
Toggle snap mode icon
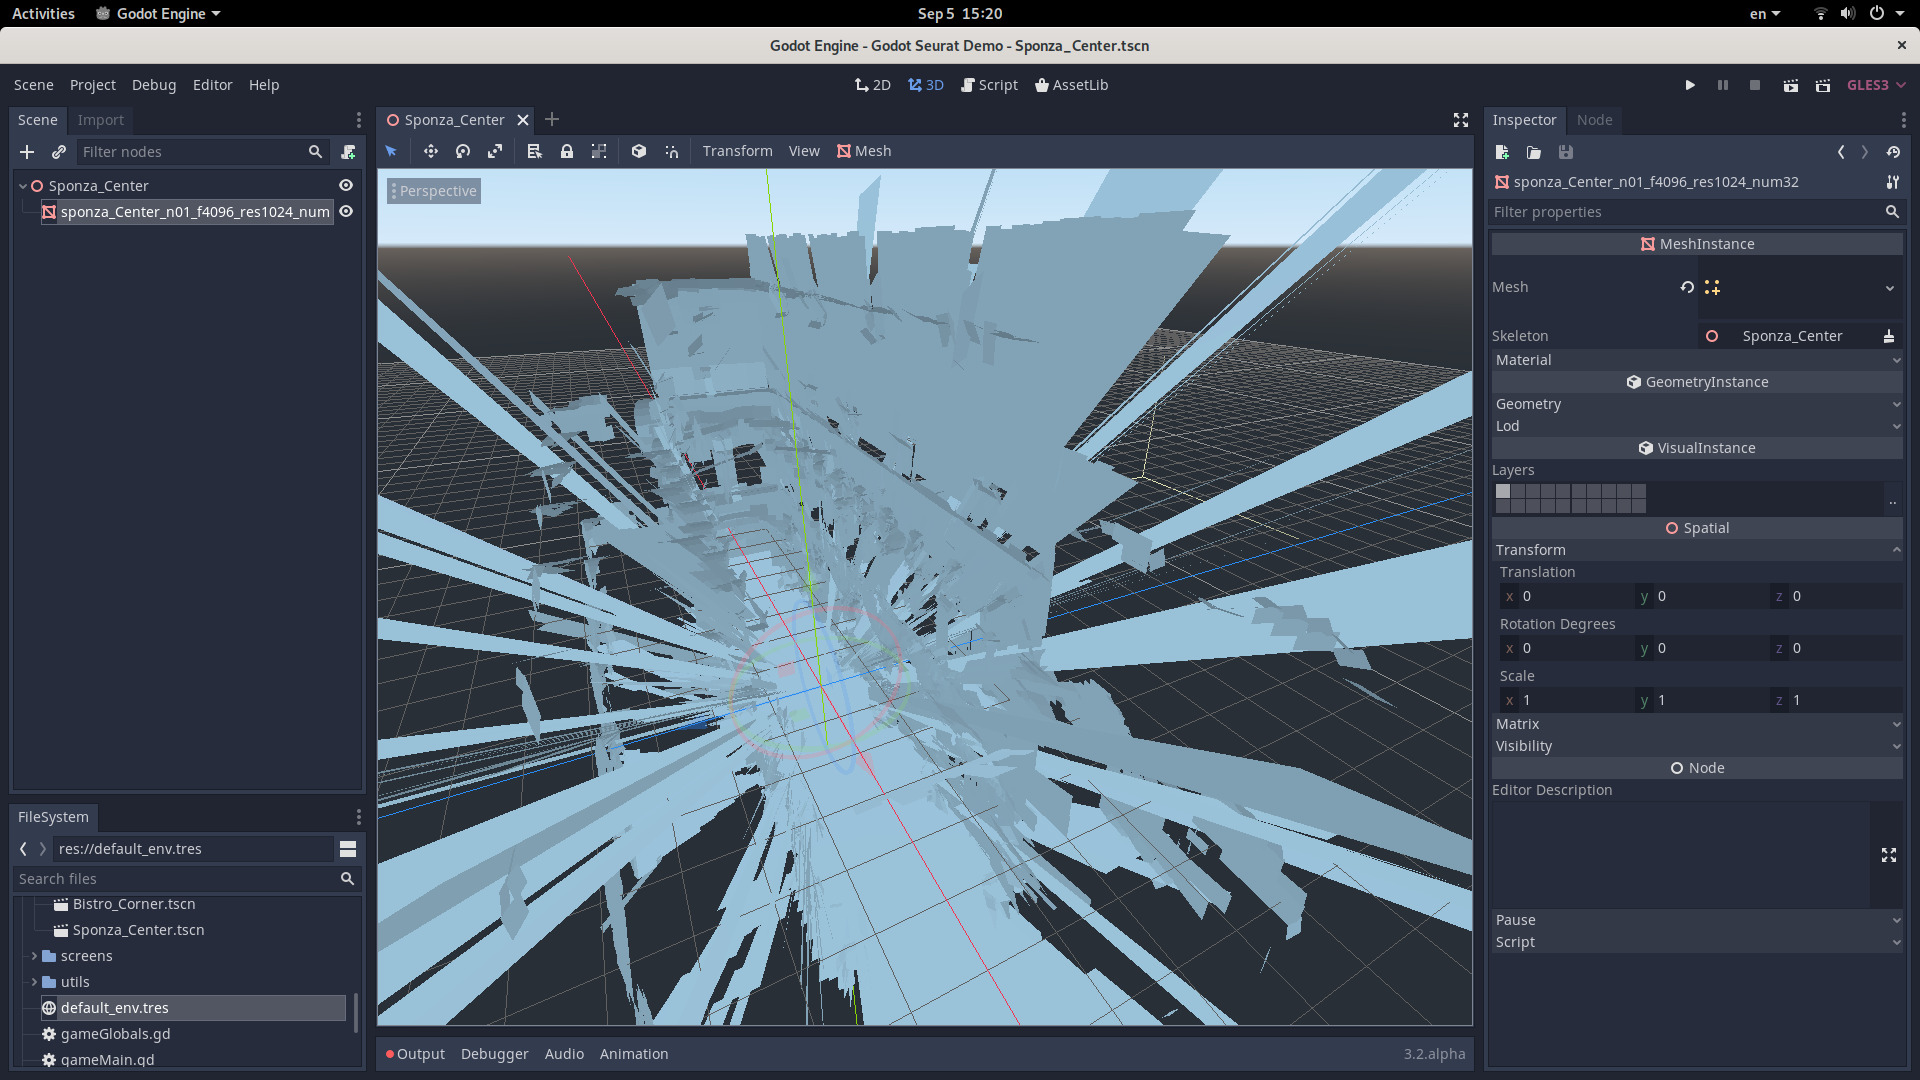pyautogui.click(x=672, y=151)
